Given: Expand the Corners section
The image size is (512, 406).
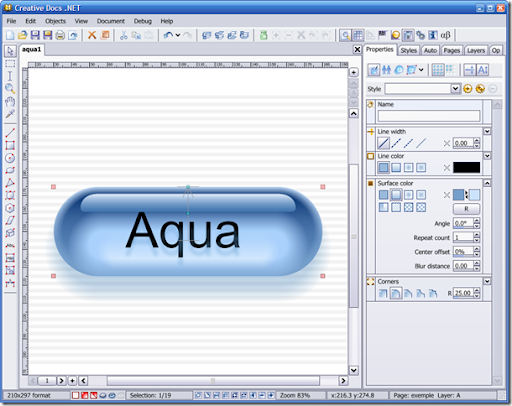Looking at the screenshot, I should [487, 281].
